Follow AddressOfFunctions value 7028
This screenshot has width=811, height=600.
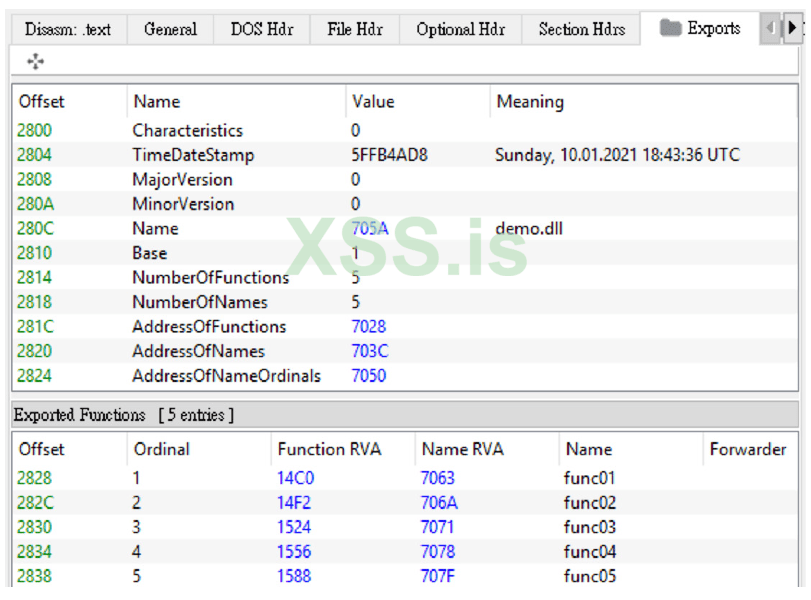pos(369,327)
